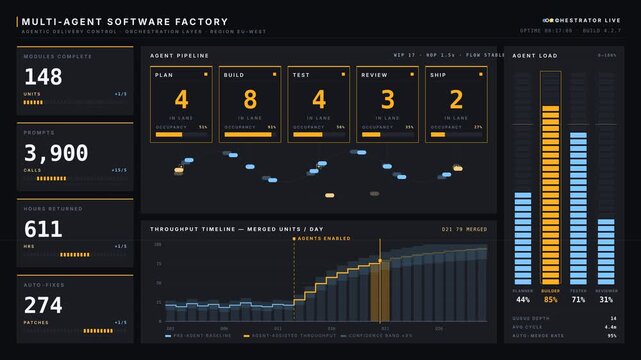
Task: Open the PLAN pipeline stage card
Action: (x=181, y=104)
